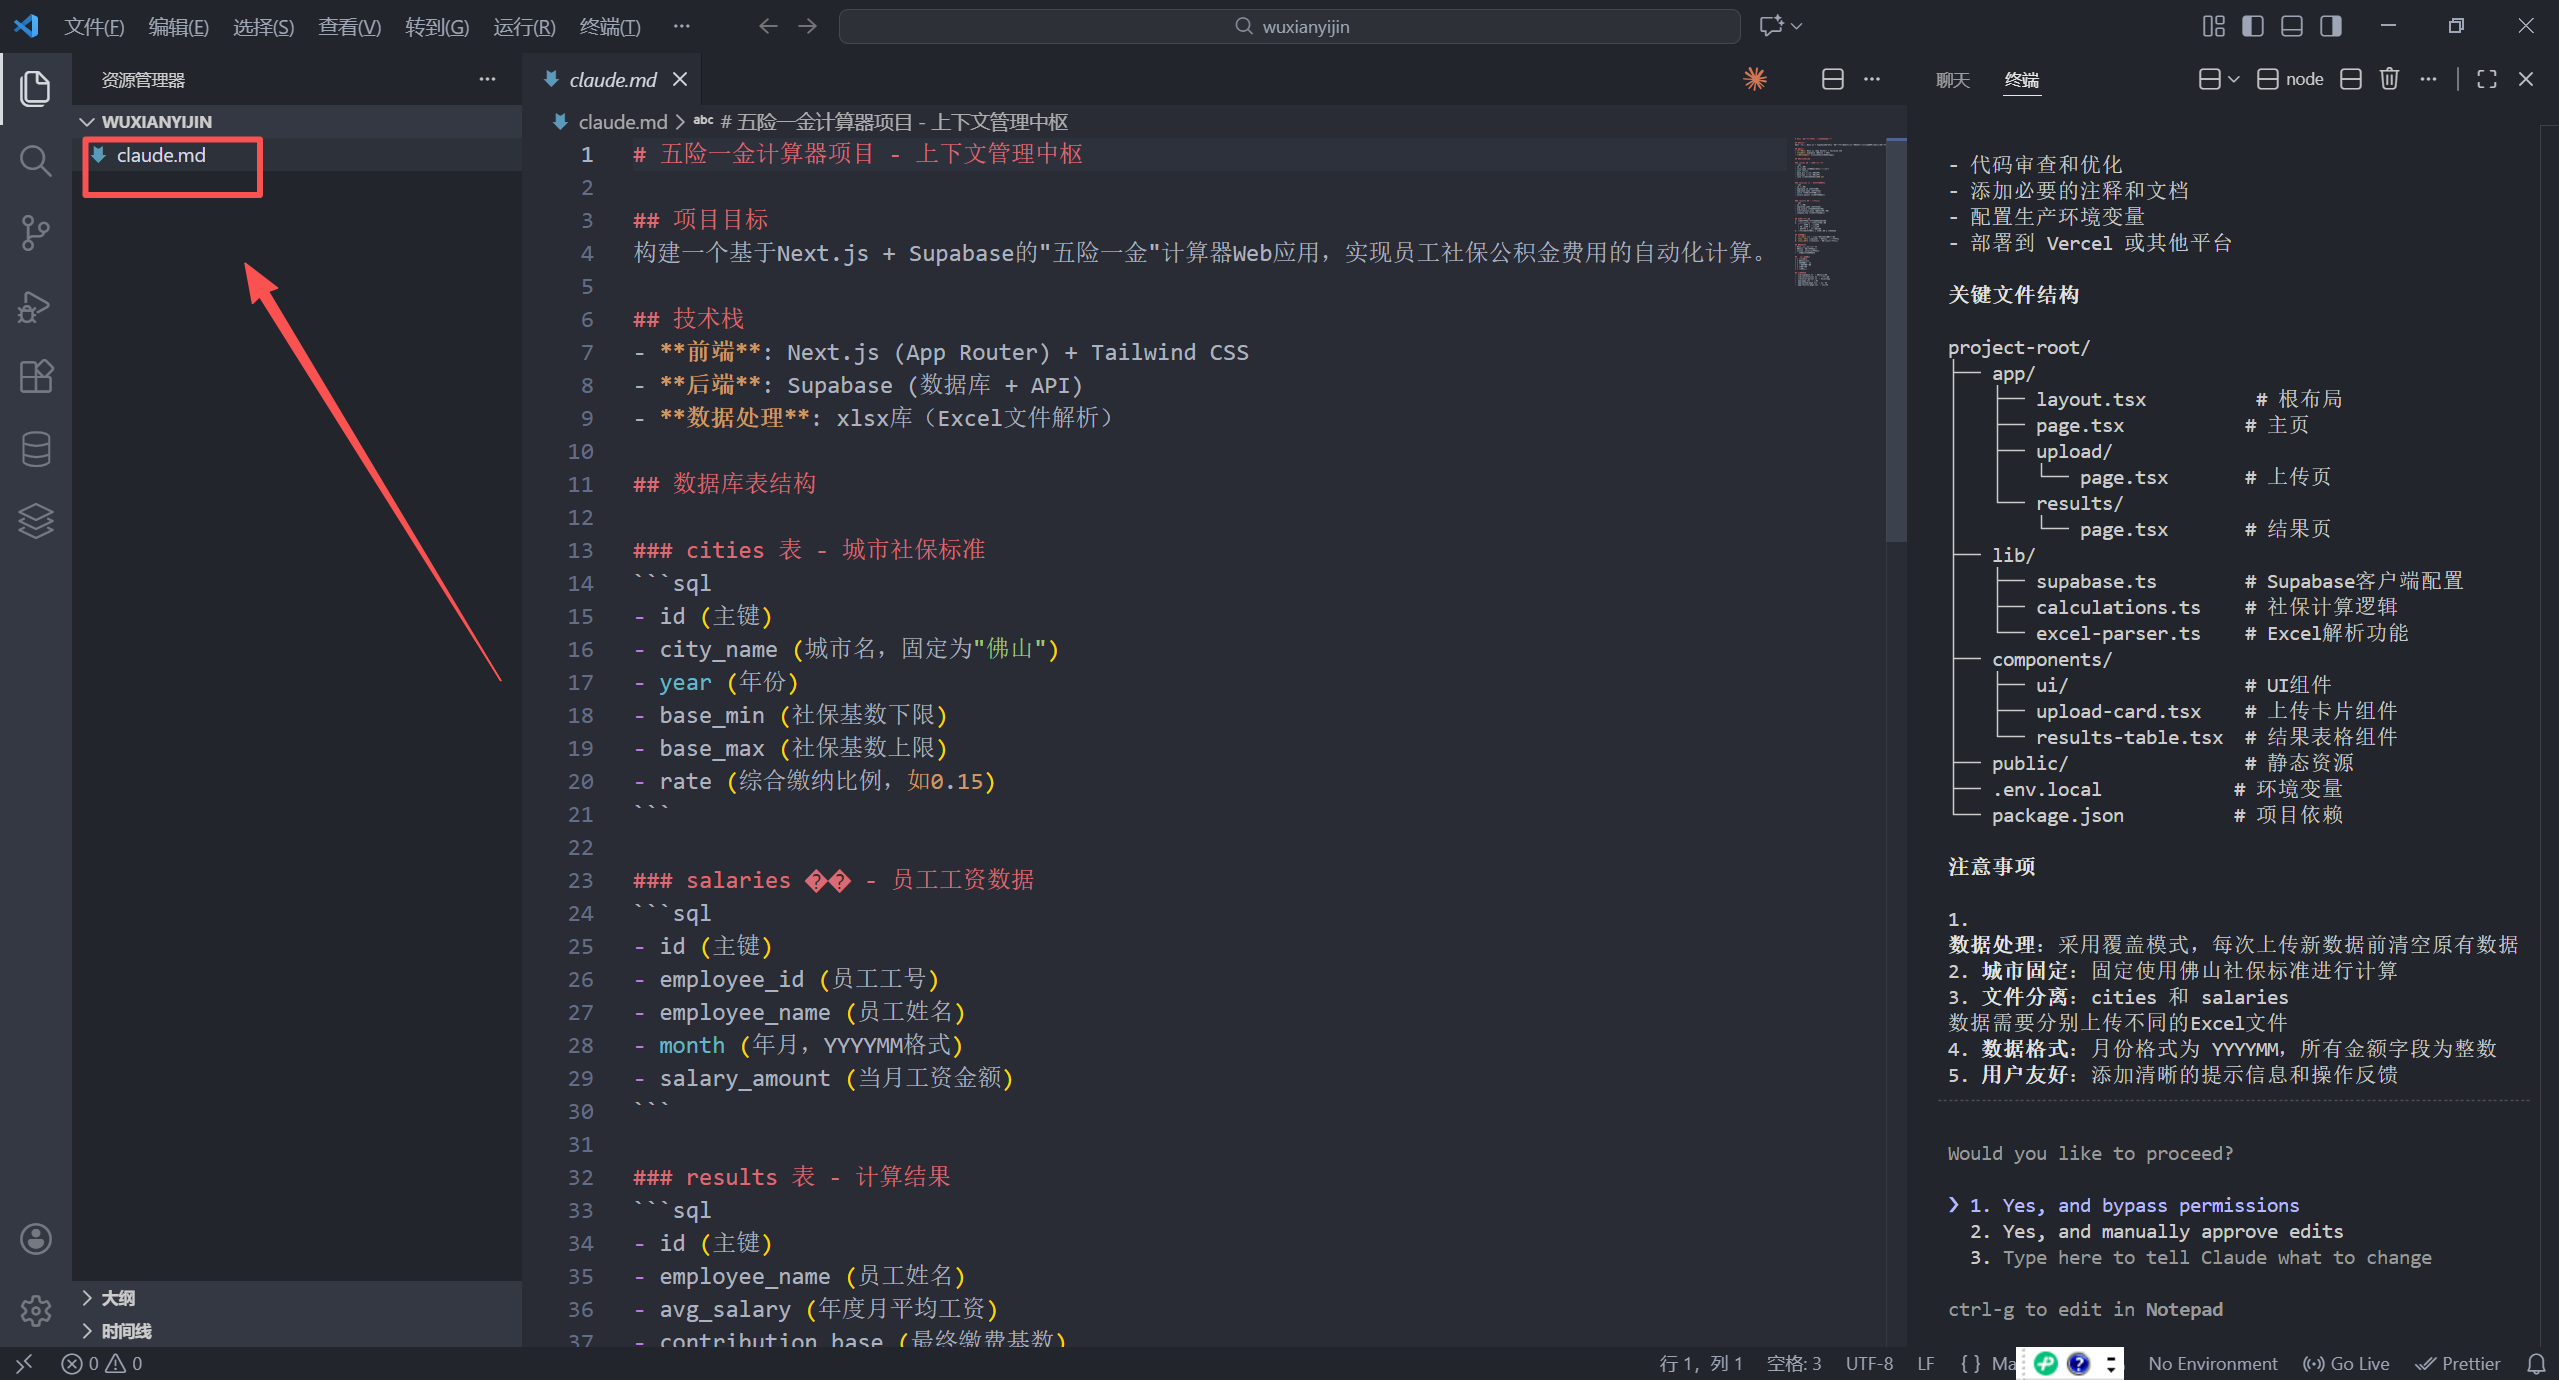
Task: Close the claude.md editor tab
Action: 680,79
